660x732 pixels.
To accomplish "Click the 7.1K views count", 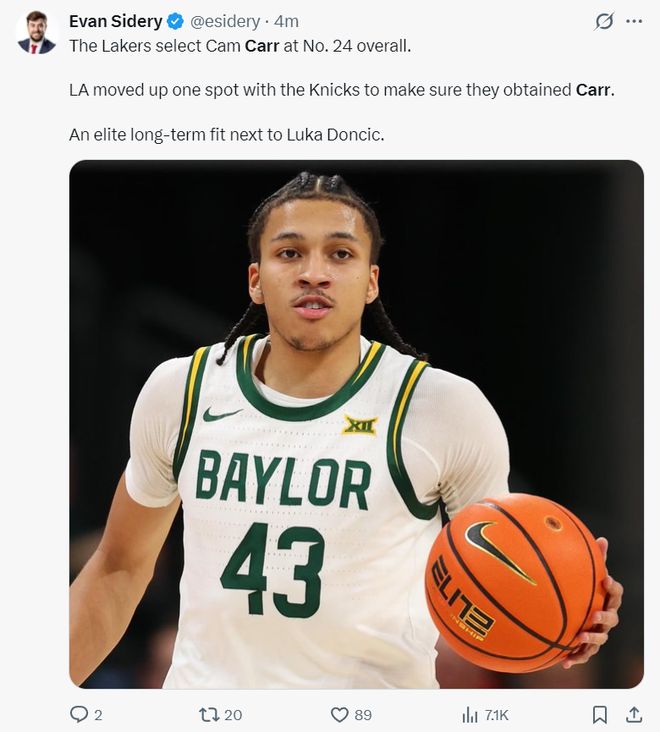I will (496, 715).
